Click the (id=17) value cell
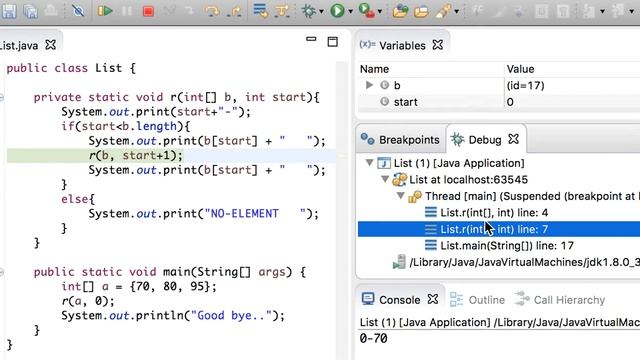The width and height of the screenshot is (640, 360). pyautogui.click(x=526, y=85)
